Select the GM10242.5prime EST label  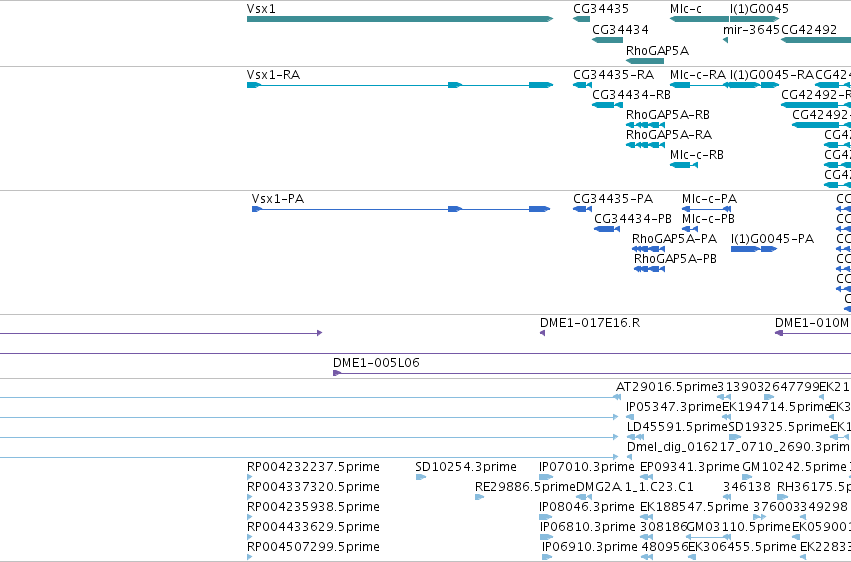coord(793,467)
